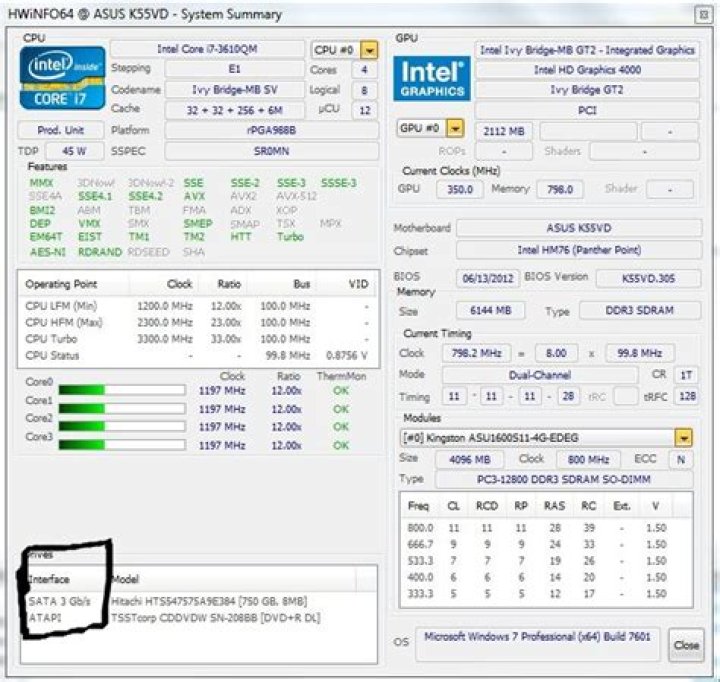Click the Dual-Channel mode field

tap(540, 375)
